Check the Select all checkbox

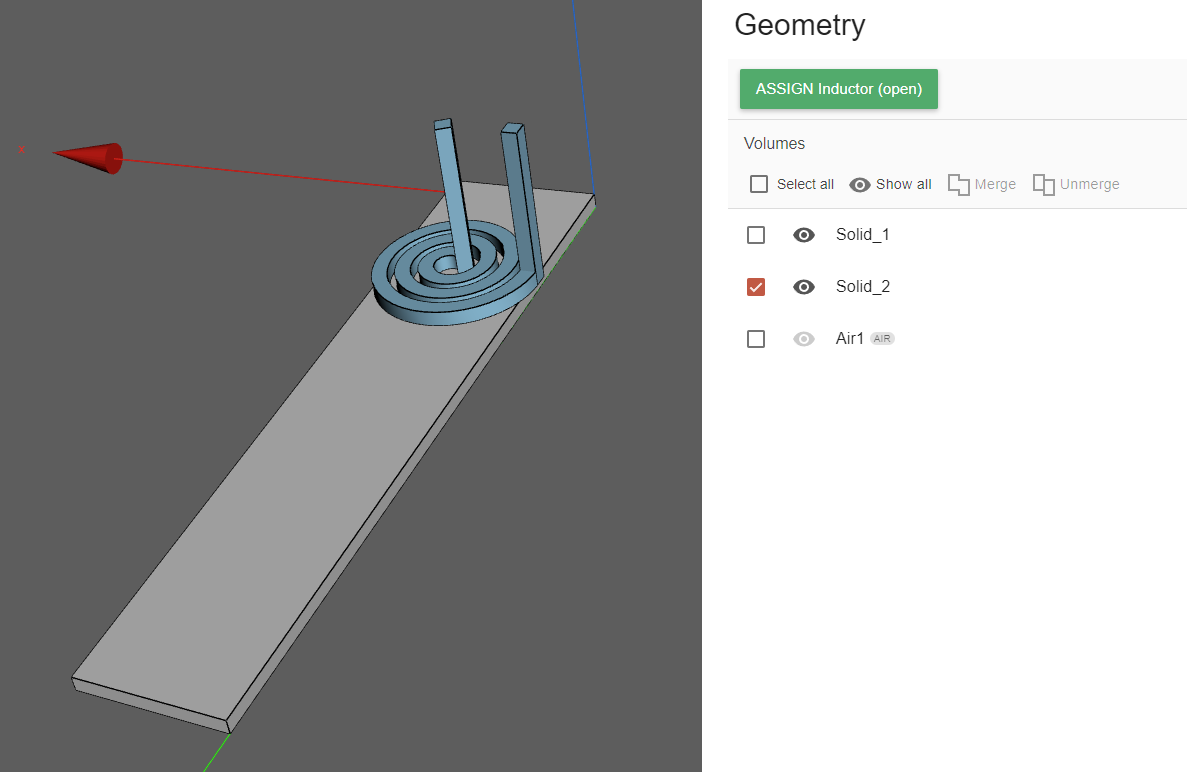[x=759, y=184]
